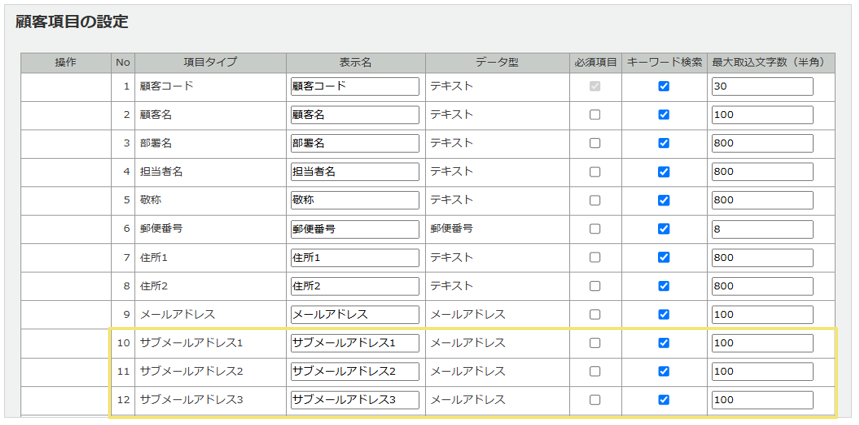Check the required checkbox for 顧客名
Image resolution: width=859 pixels, height=425 pixels.
(x=595, y=115)
